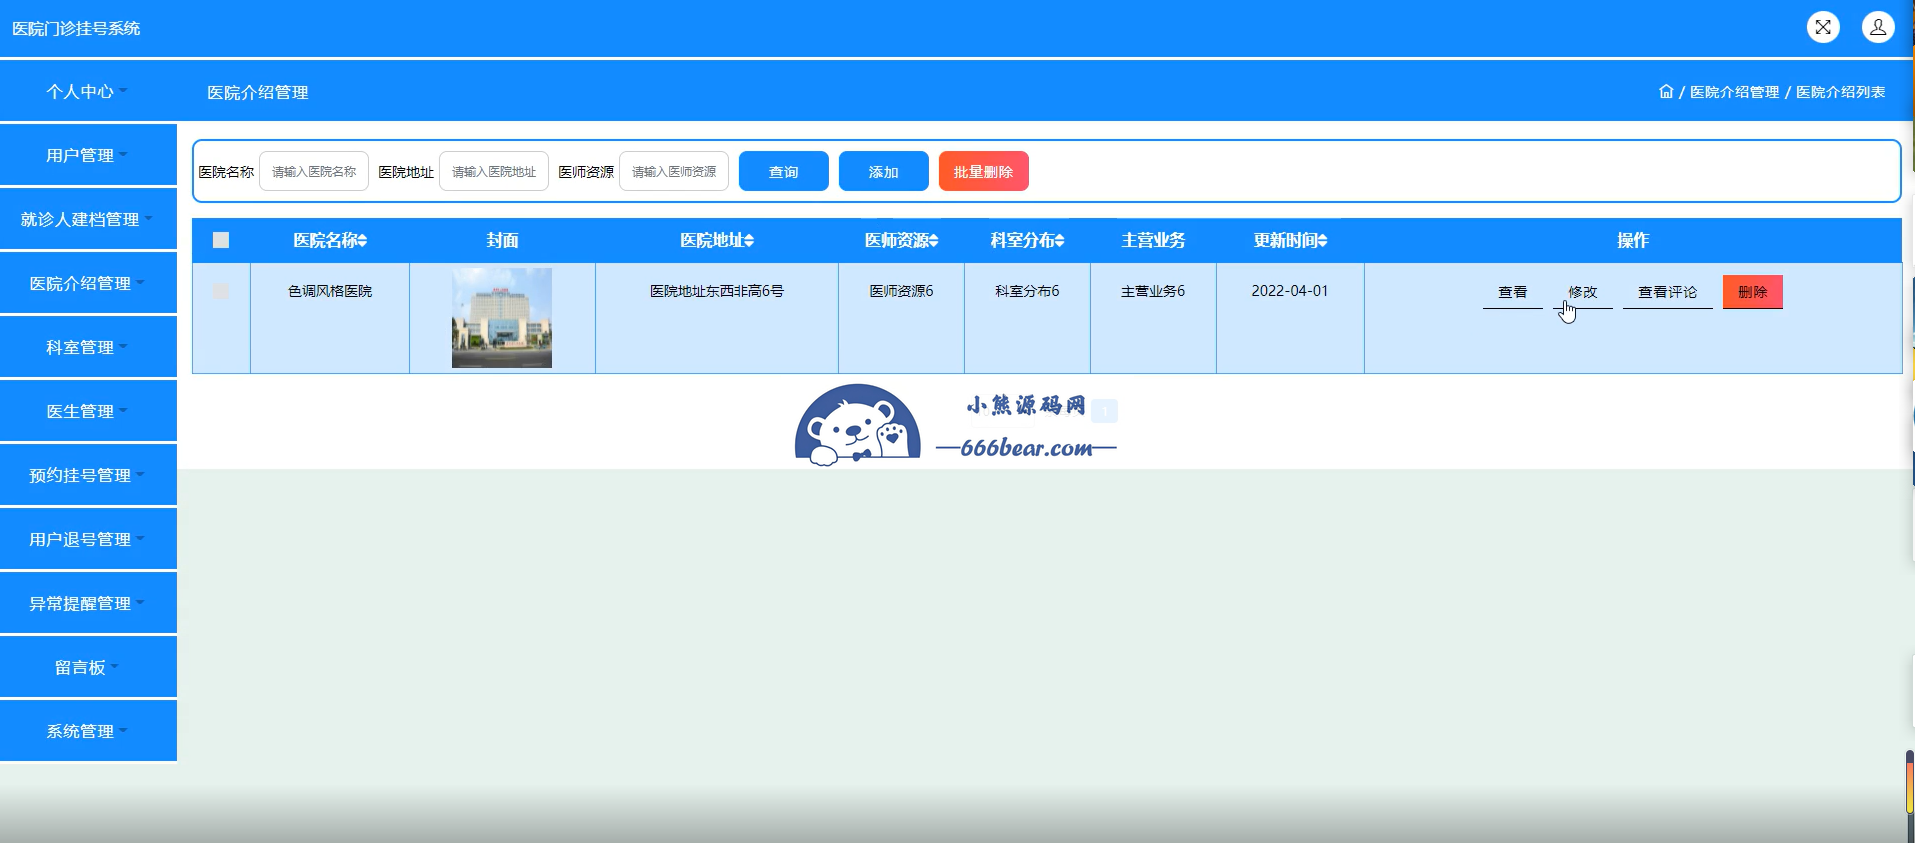This screenshot has height=843, width=1915.
Task: Check the row checkbox for 色调风格医院
Action: [x=221, y=291]
